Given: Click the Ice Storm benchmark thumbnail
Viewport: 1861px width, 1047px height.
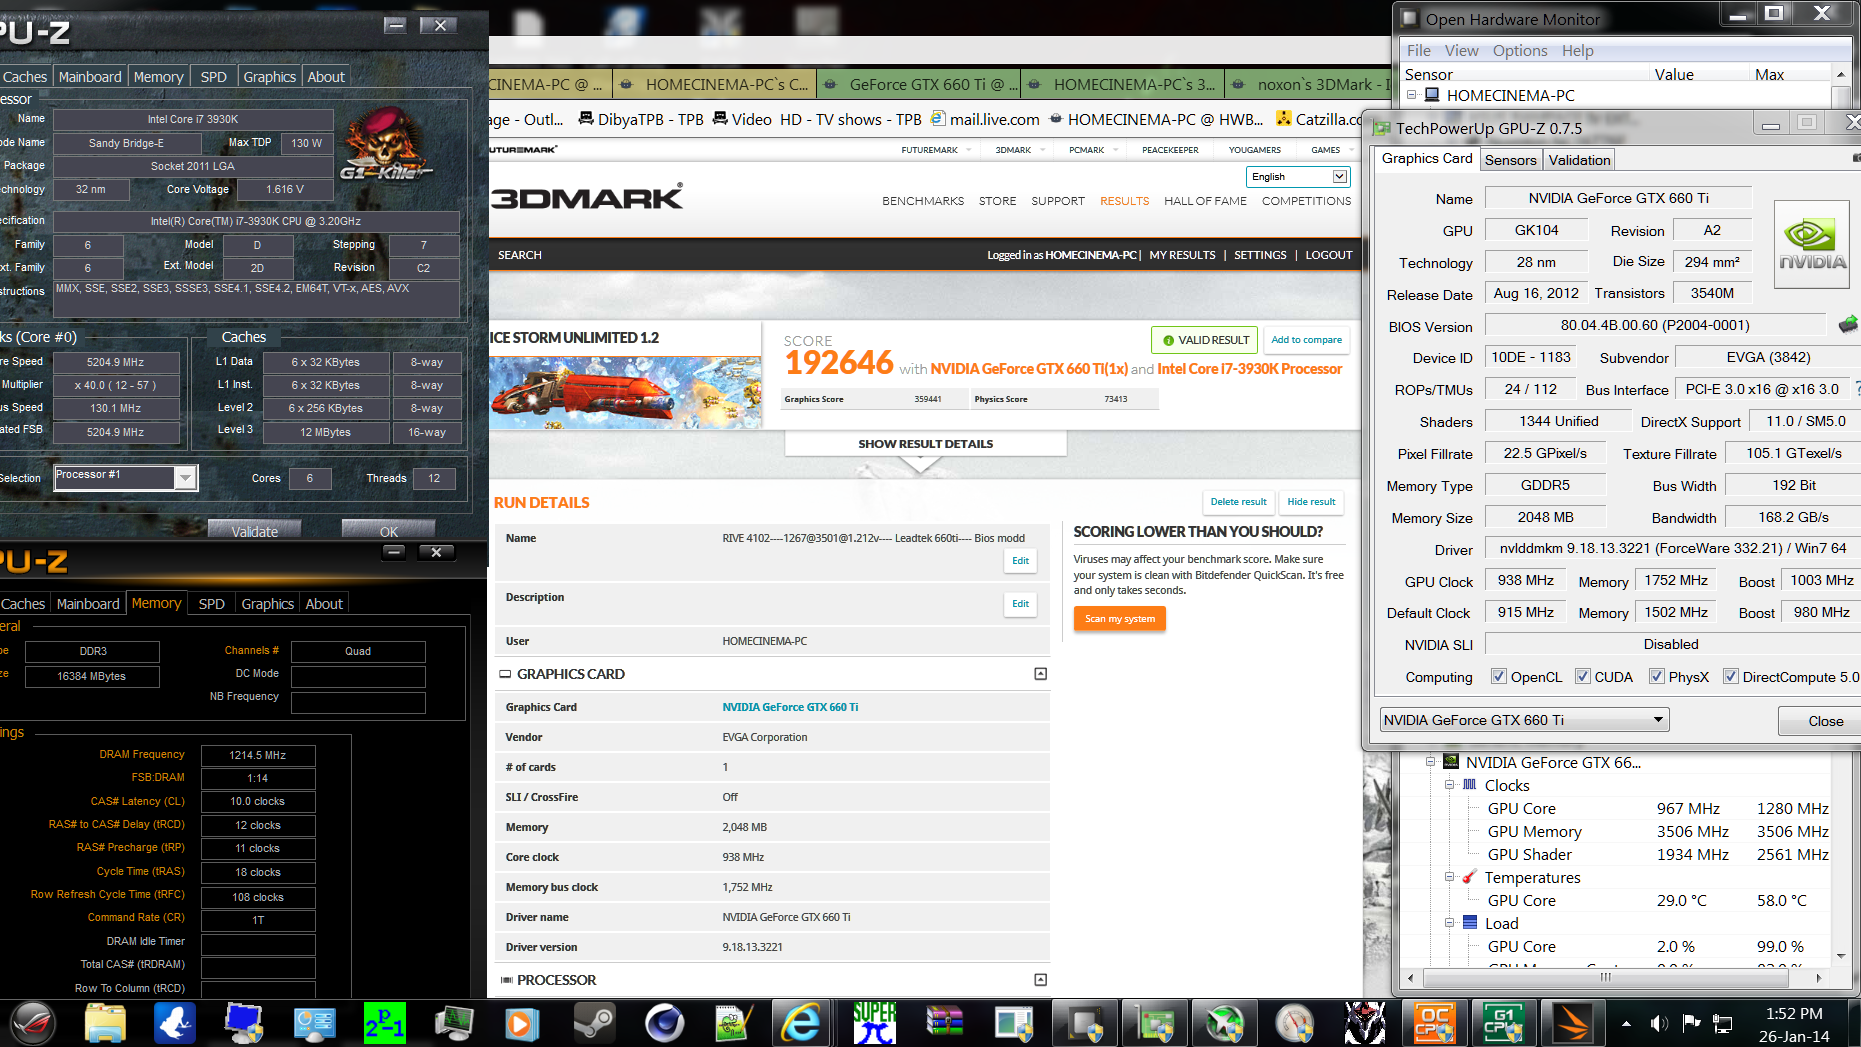Looking at the screenshot, I should [625, 393].
